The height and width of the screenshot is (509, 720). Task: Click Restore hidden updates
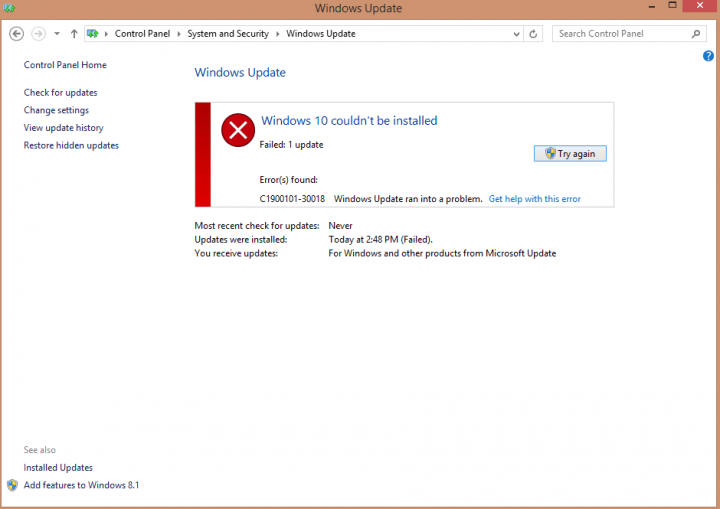71,145
